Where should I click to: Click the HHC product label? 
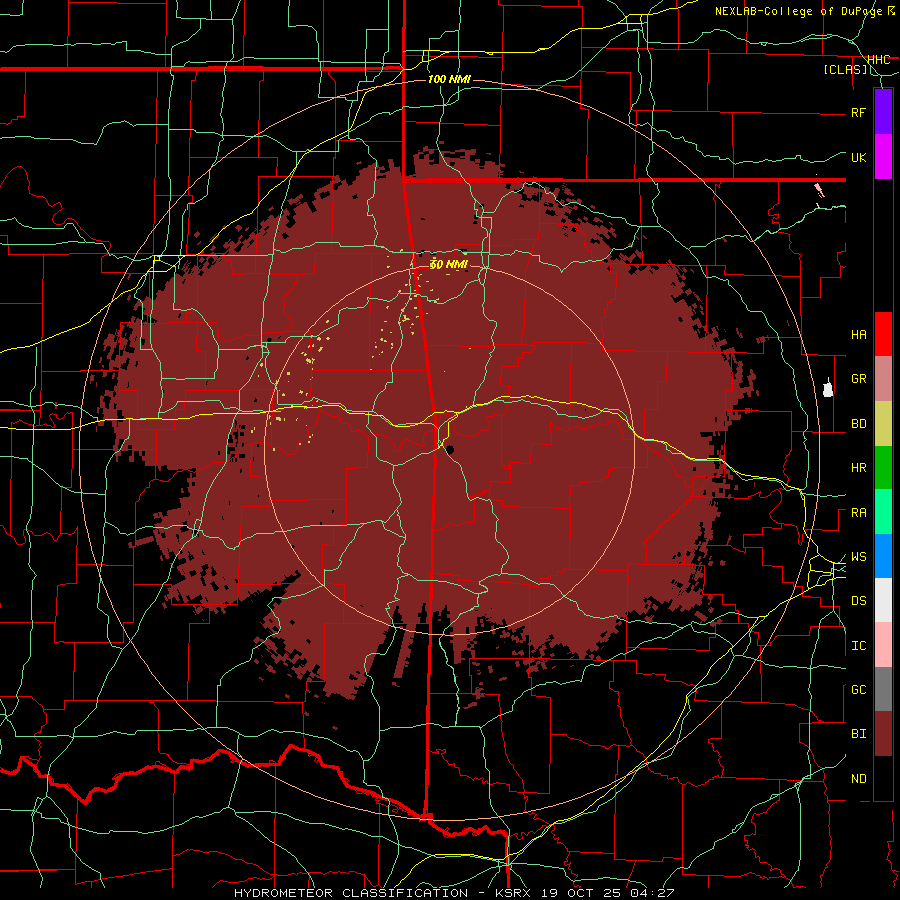coord(879,59)
